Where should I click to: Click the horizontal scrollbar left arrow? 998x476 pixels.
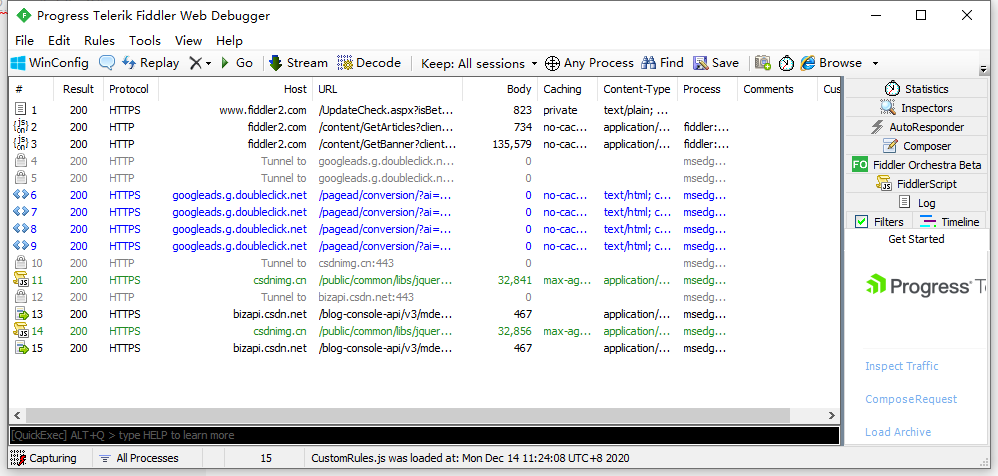click(x=17, y=415)
